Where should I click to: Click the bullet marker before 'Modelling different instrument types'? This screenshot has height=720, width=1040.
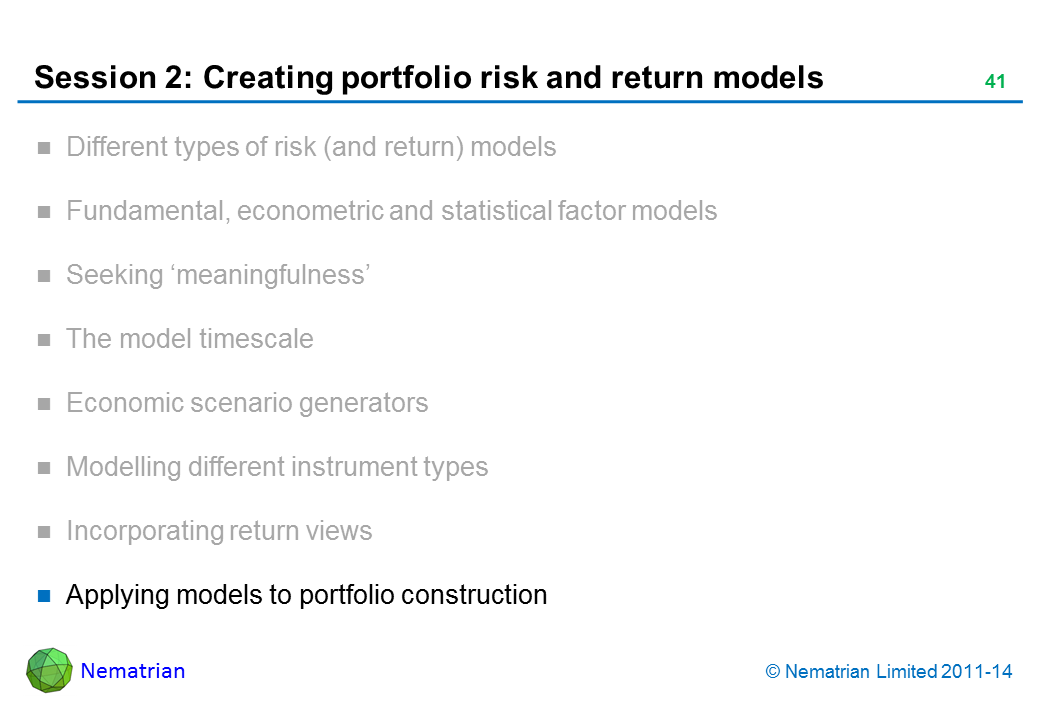[44, 469]
